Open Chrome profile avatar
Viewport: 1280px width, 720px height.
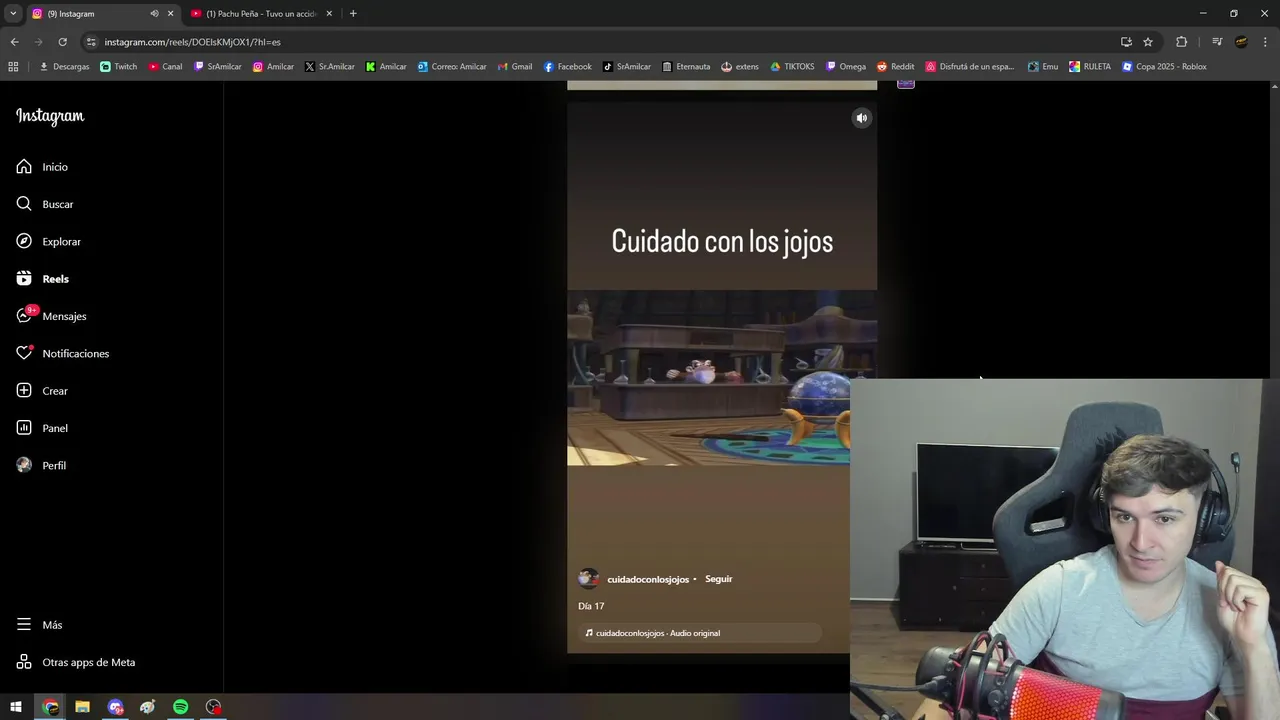pyautogui.click(x=1241, y=42)
